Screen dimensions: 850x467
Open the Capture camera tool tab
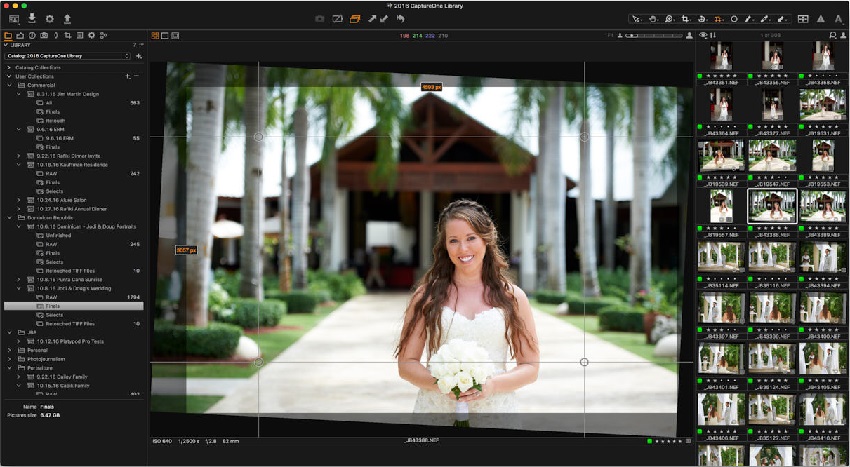(x=44, y=36)
